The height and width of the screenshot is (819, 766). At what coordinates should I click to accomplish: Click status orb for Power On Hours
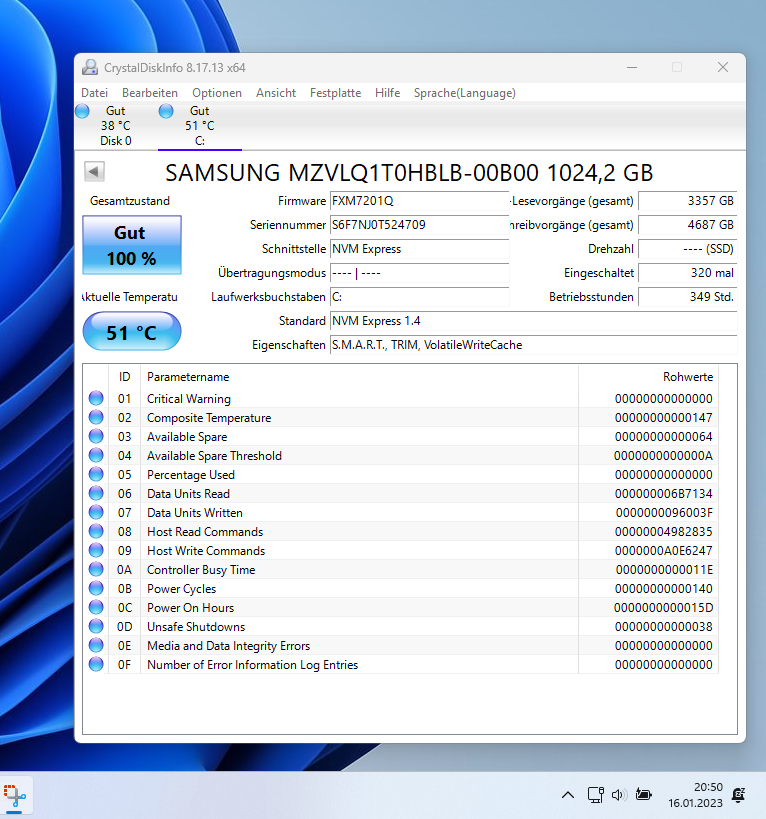click(x=96, y=607)
